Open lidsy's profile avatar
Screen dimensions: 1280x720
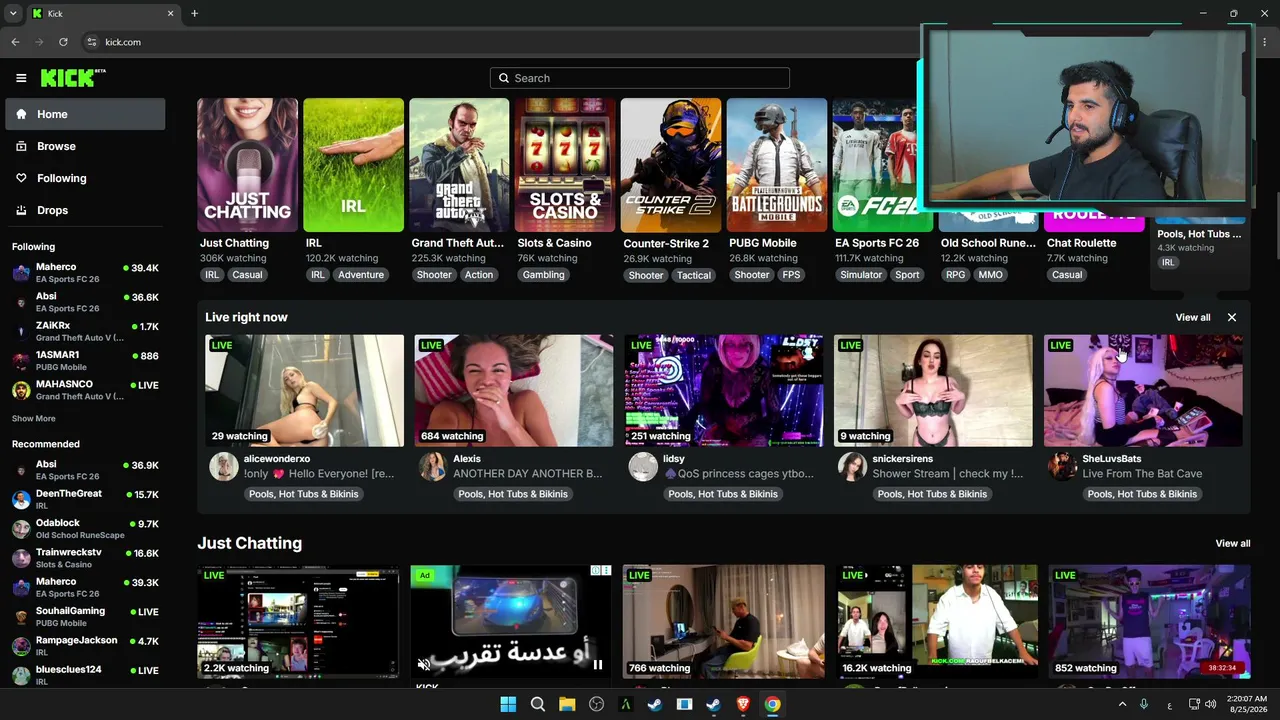tap(643, 467)
